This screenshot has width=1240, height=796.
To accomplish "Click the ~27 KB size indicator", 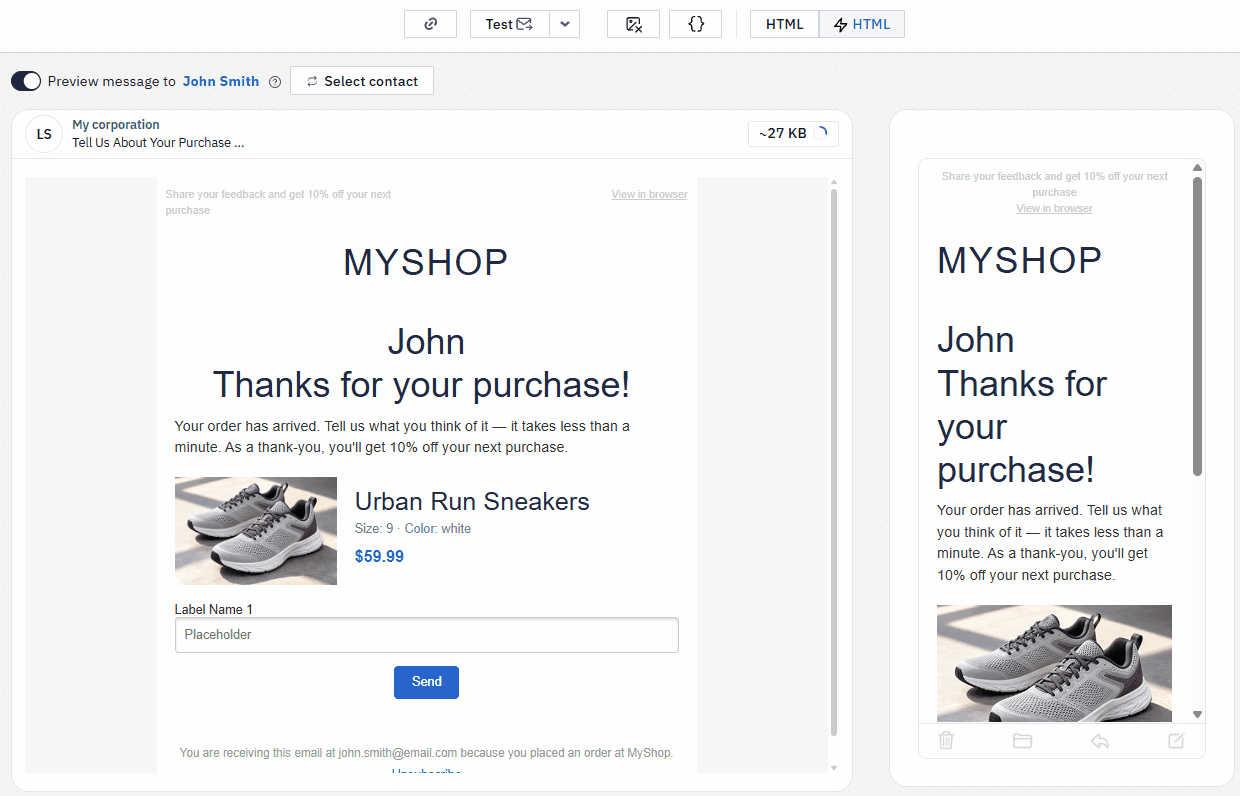I will [793, 133].
